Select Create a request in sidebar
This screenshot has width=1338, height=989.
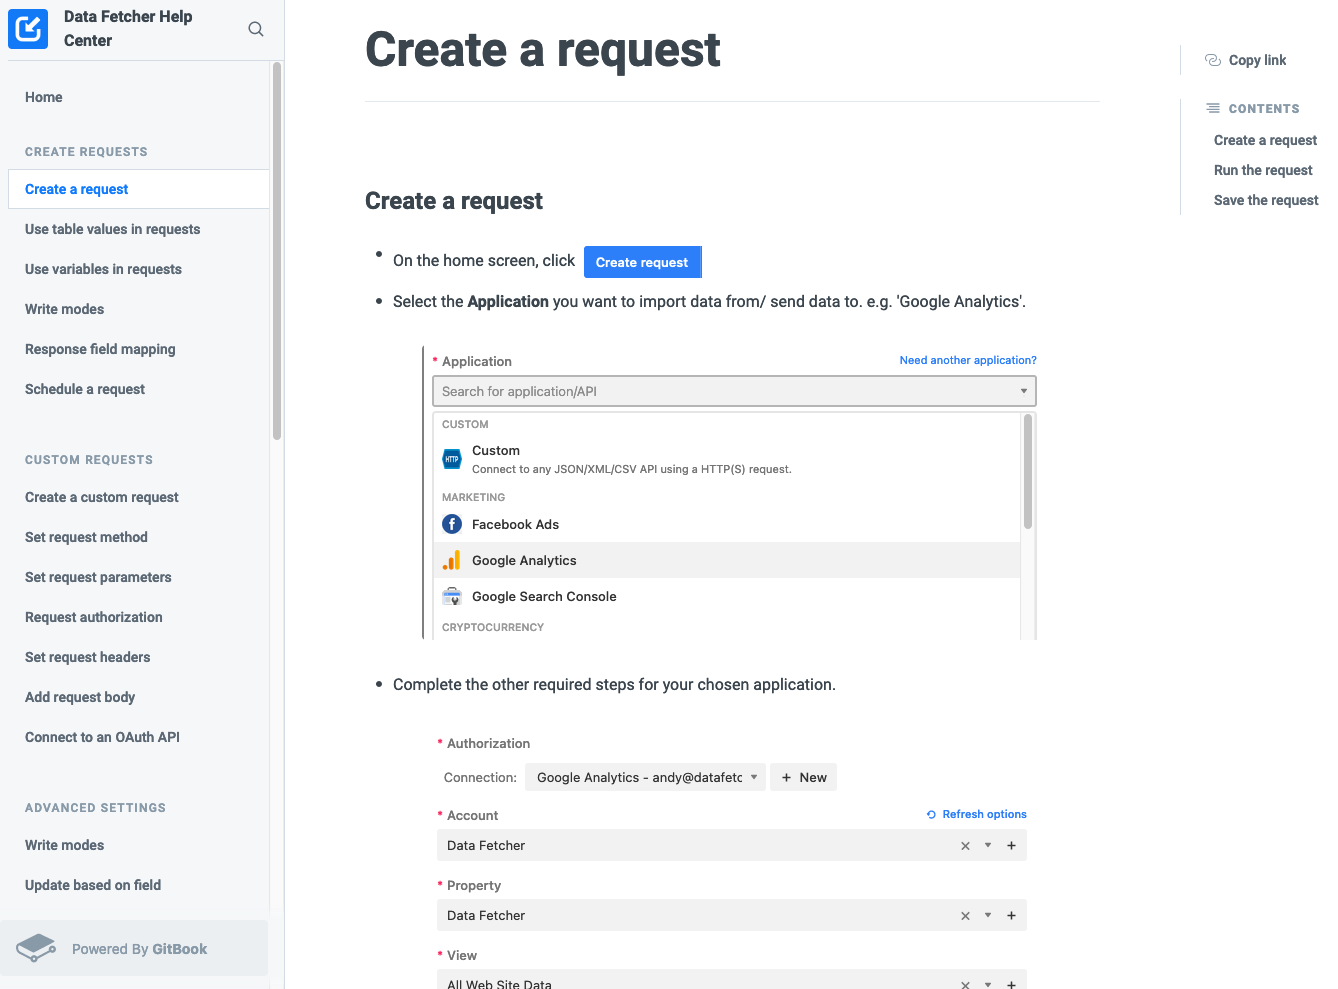pyautogui.click(x=138, y=189)
